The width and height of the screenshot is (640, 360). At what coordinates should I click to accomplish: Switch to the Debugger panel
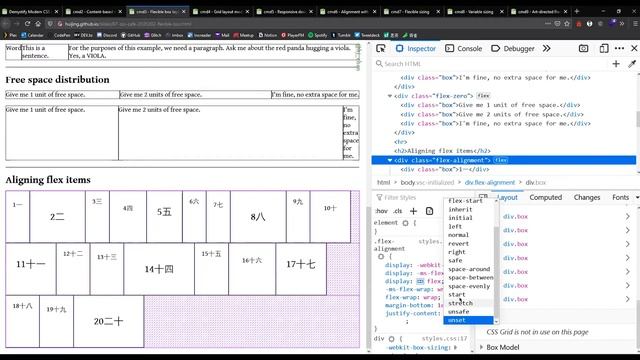[513, 49]
